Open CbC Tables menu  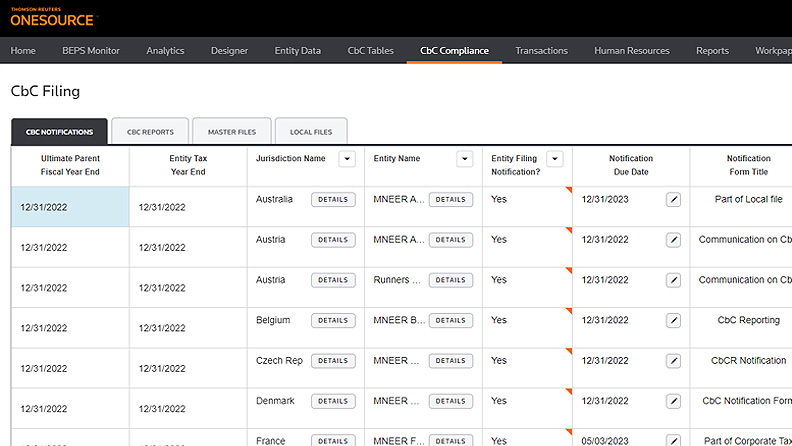click(370, 51)
